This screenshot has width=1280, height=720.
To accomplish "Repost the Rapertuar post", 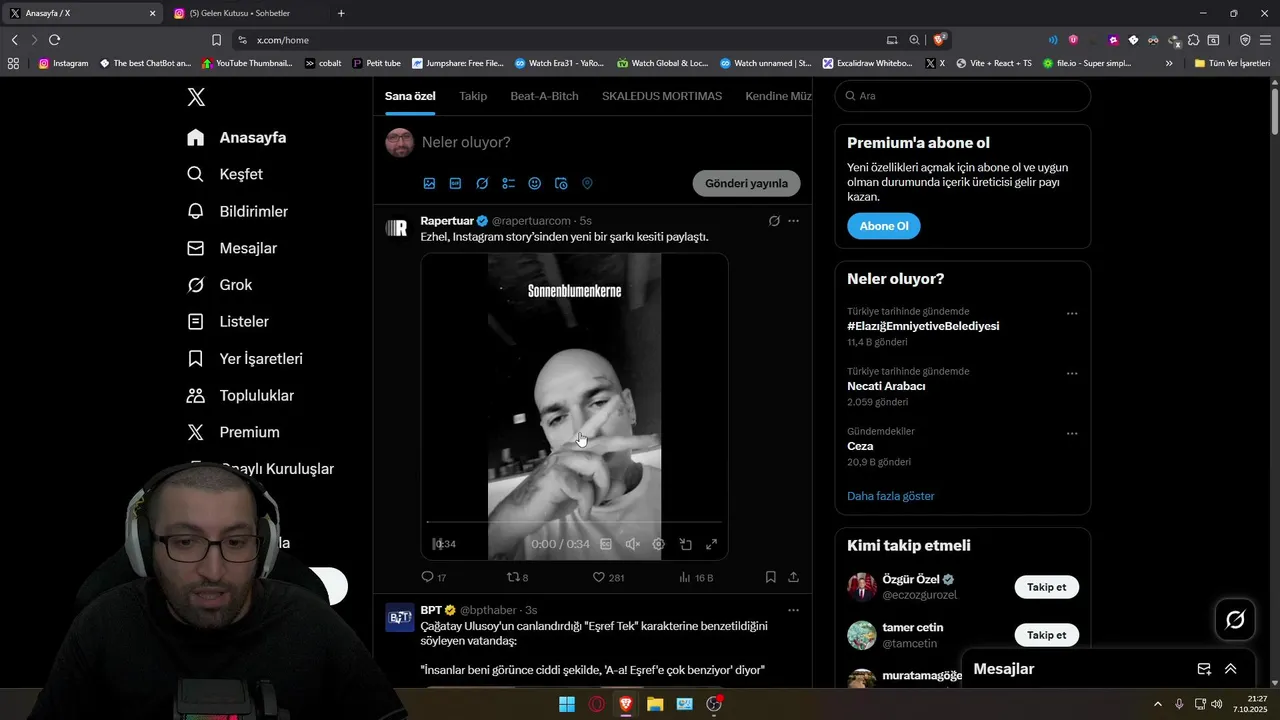I will pos(518,577).
